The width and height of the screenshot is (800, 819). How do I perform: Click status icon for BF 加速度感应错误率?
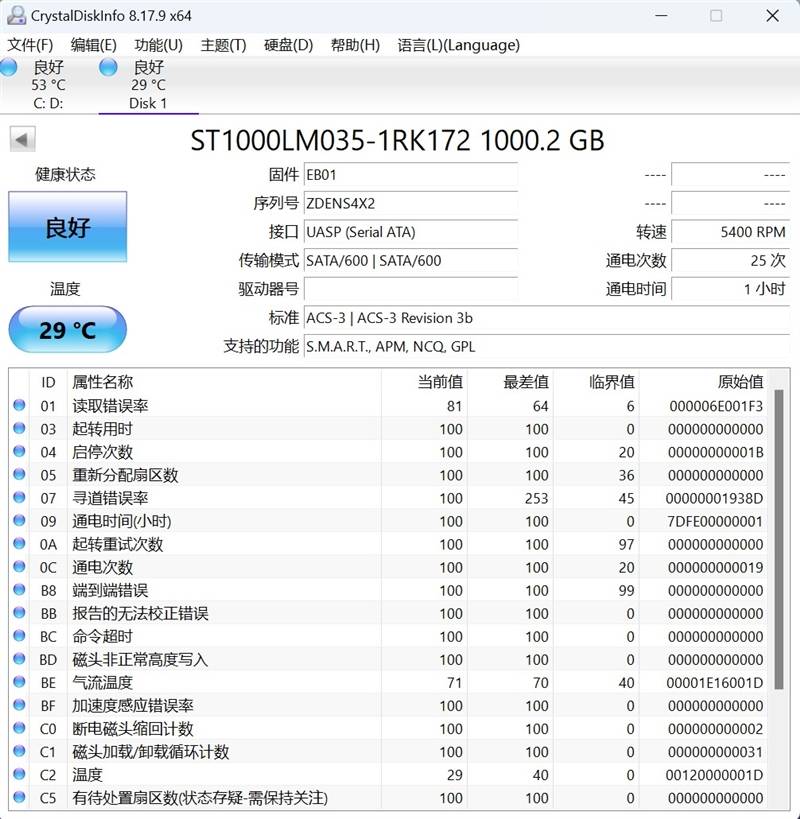(19, 705)
